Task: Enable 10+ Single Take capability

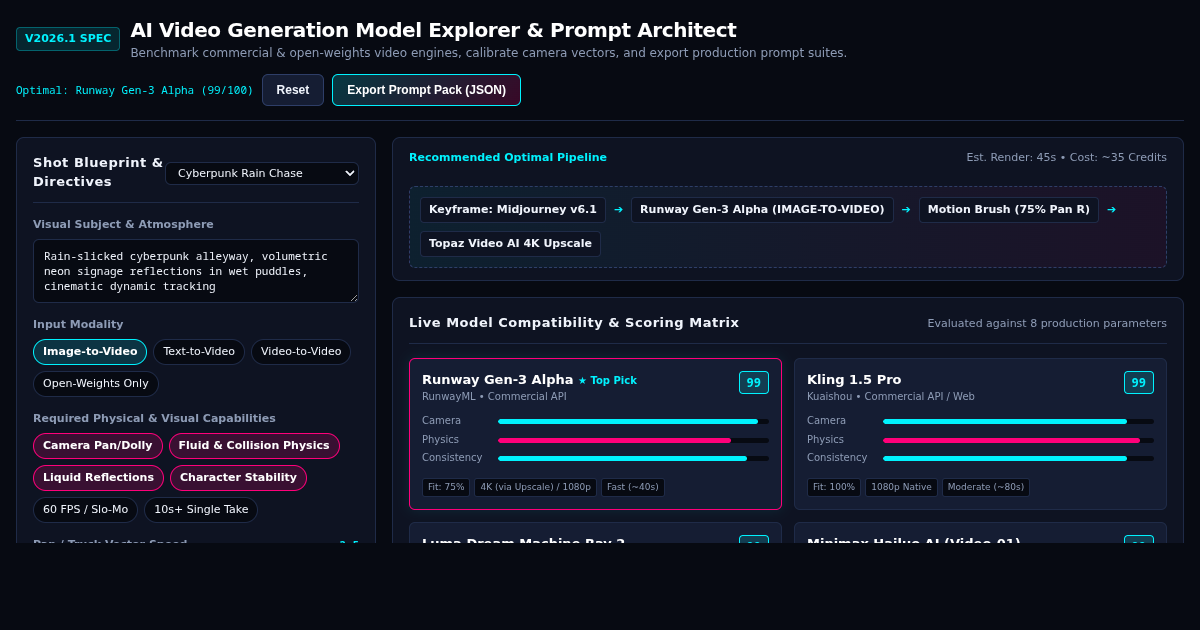Action: tap(201, 510)
